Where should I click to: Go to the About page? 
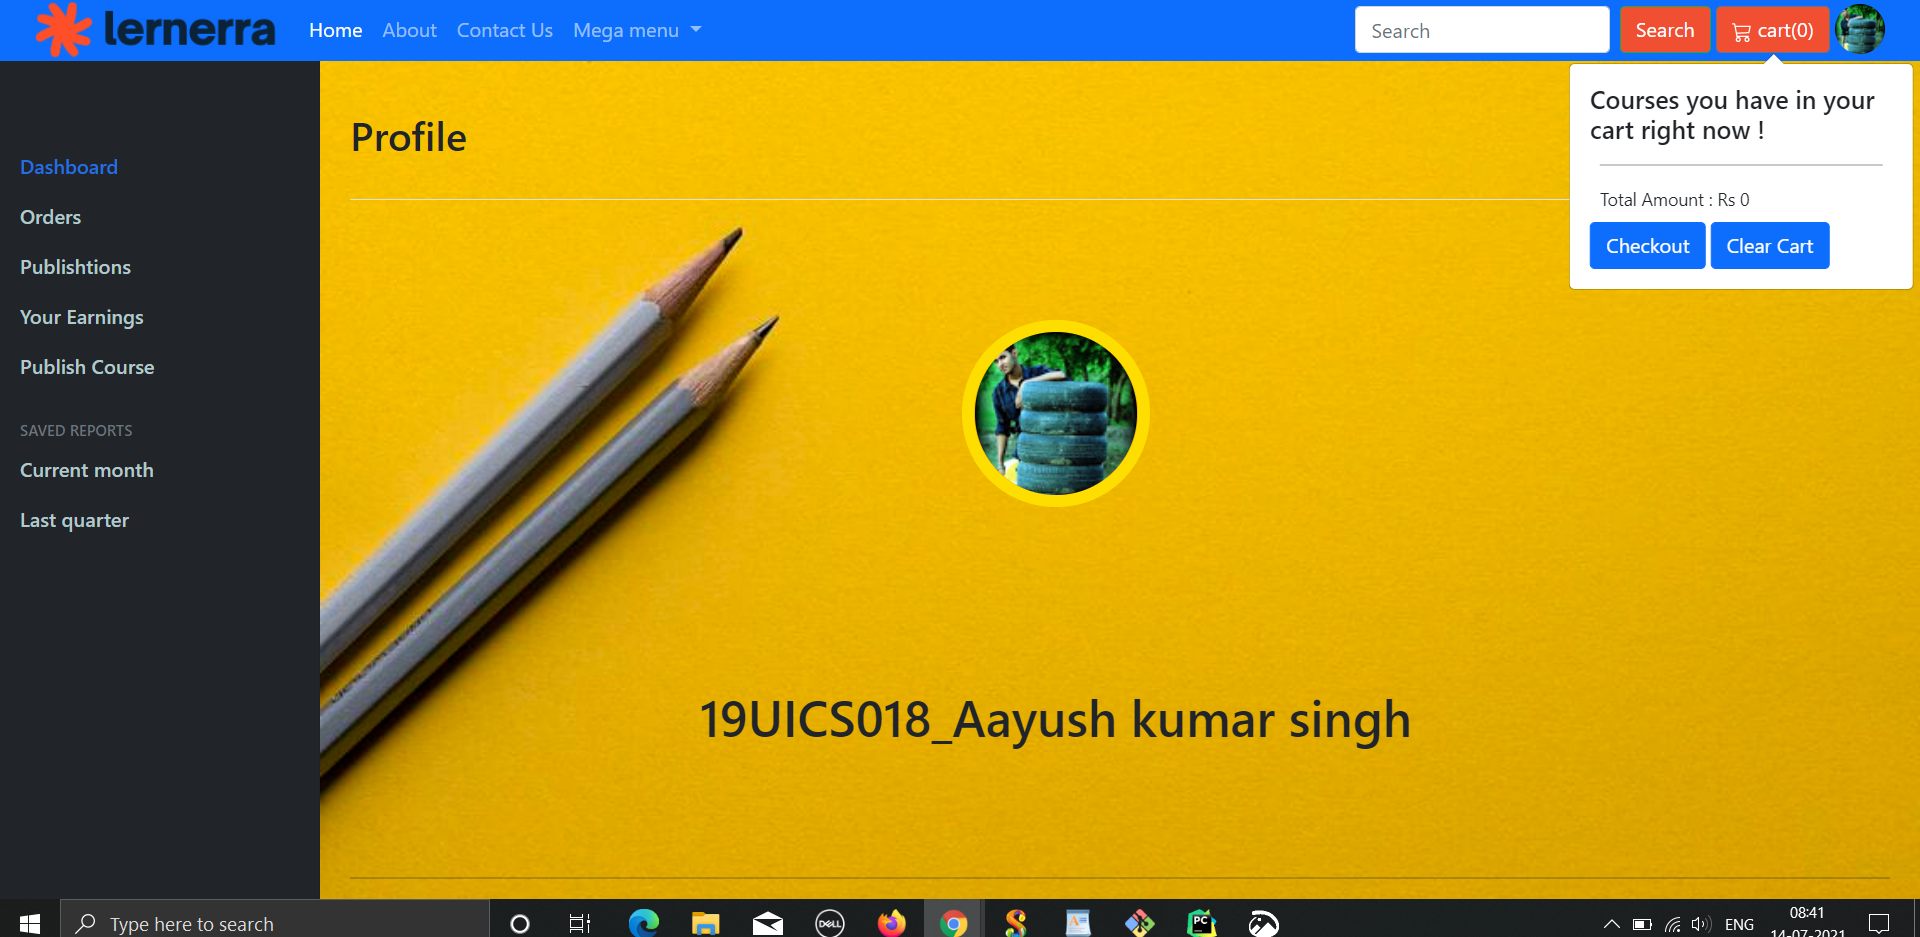pos(409,30)
